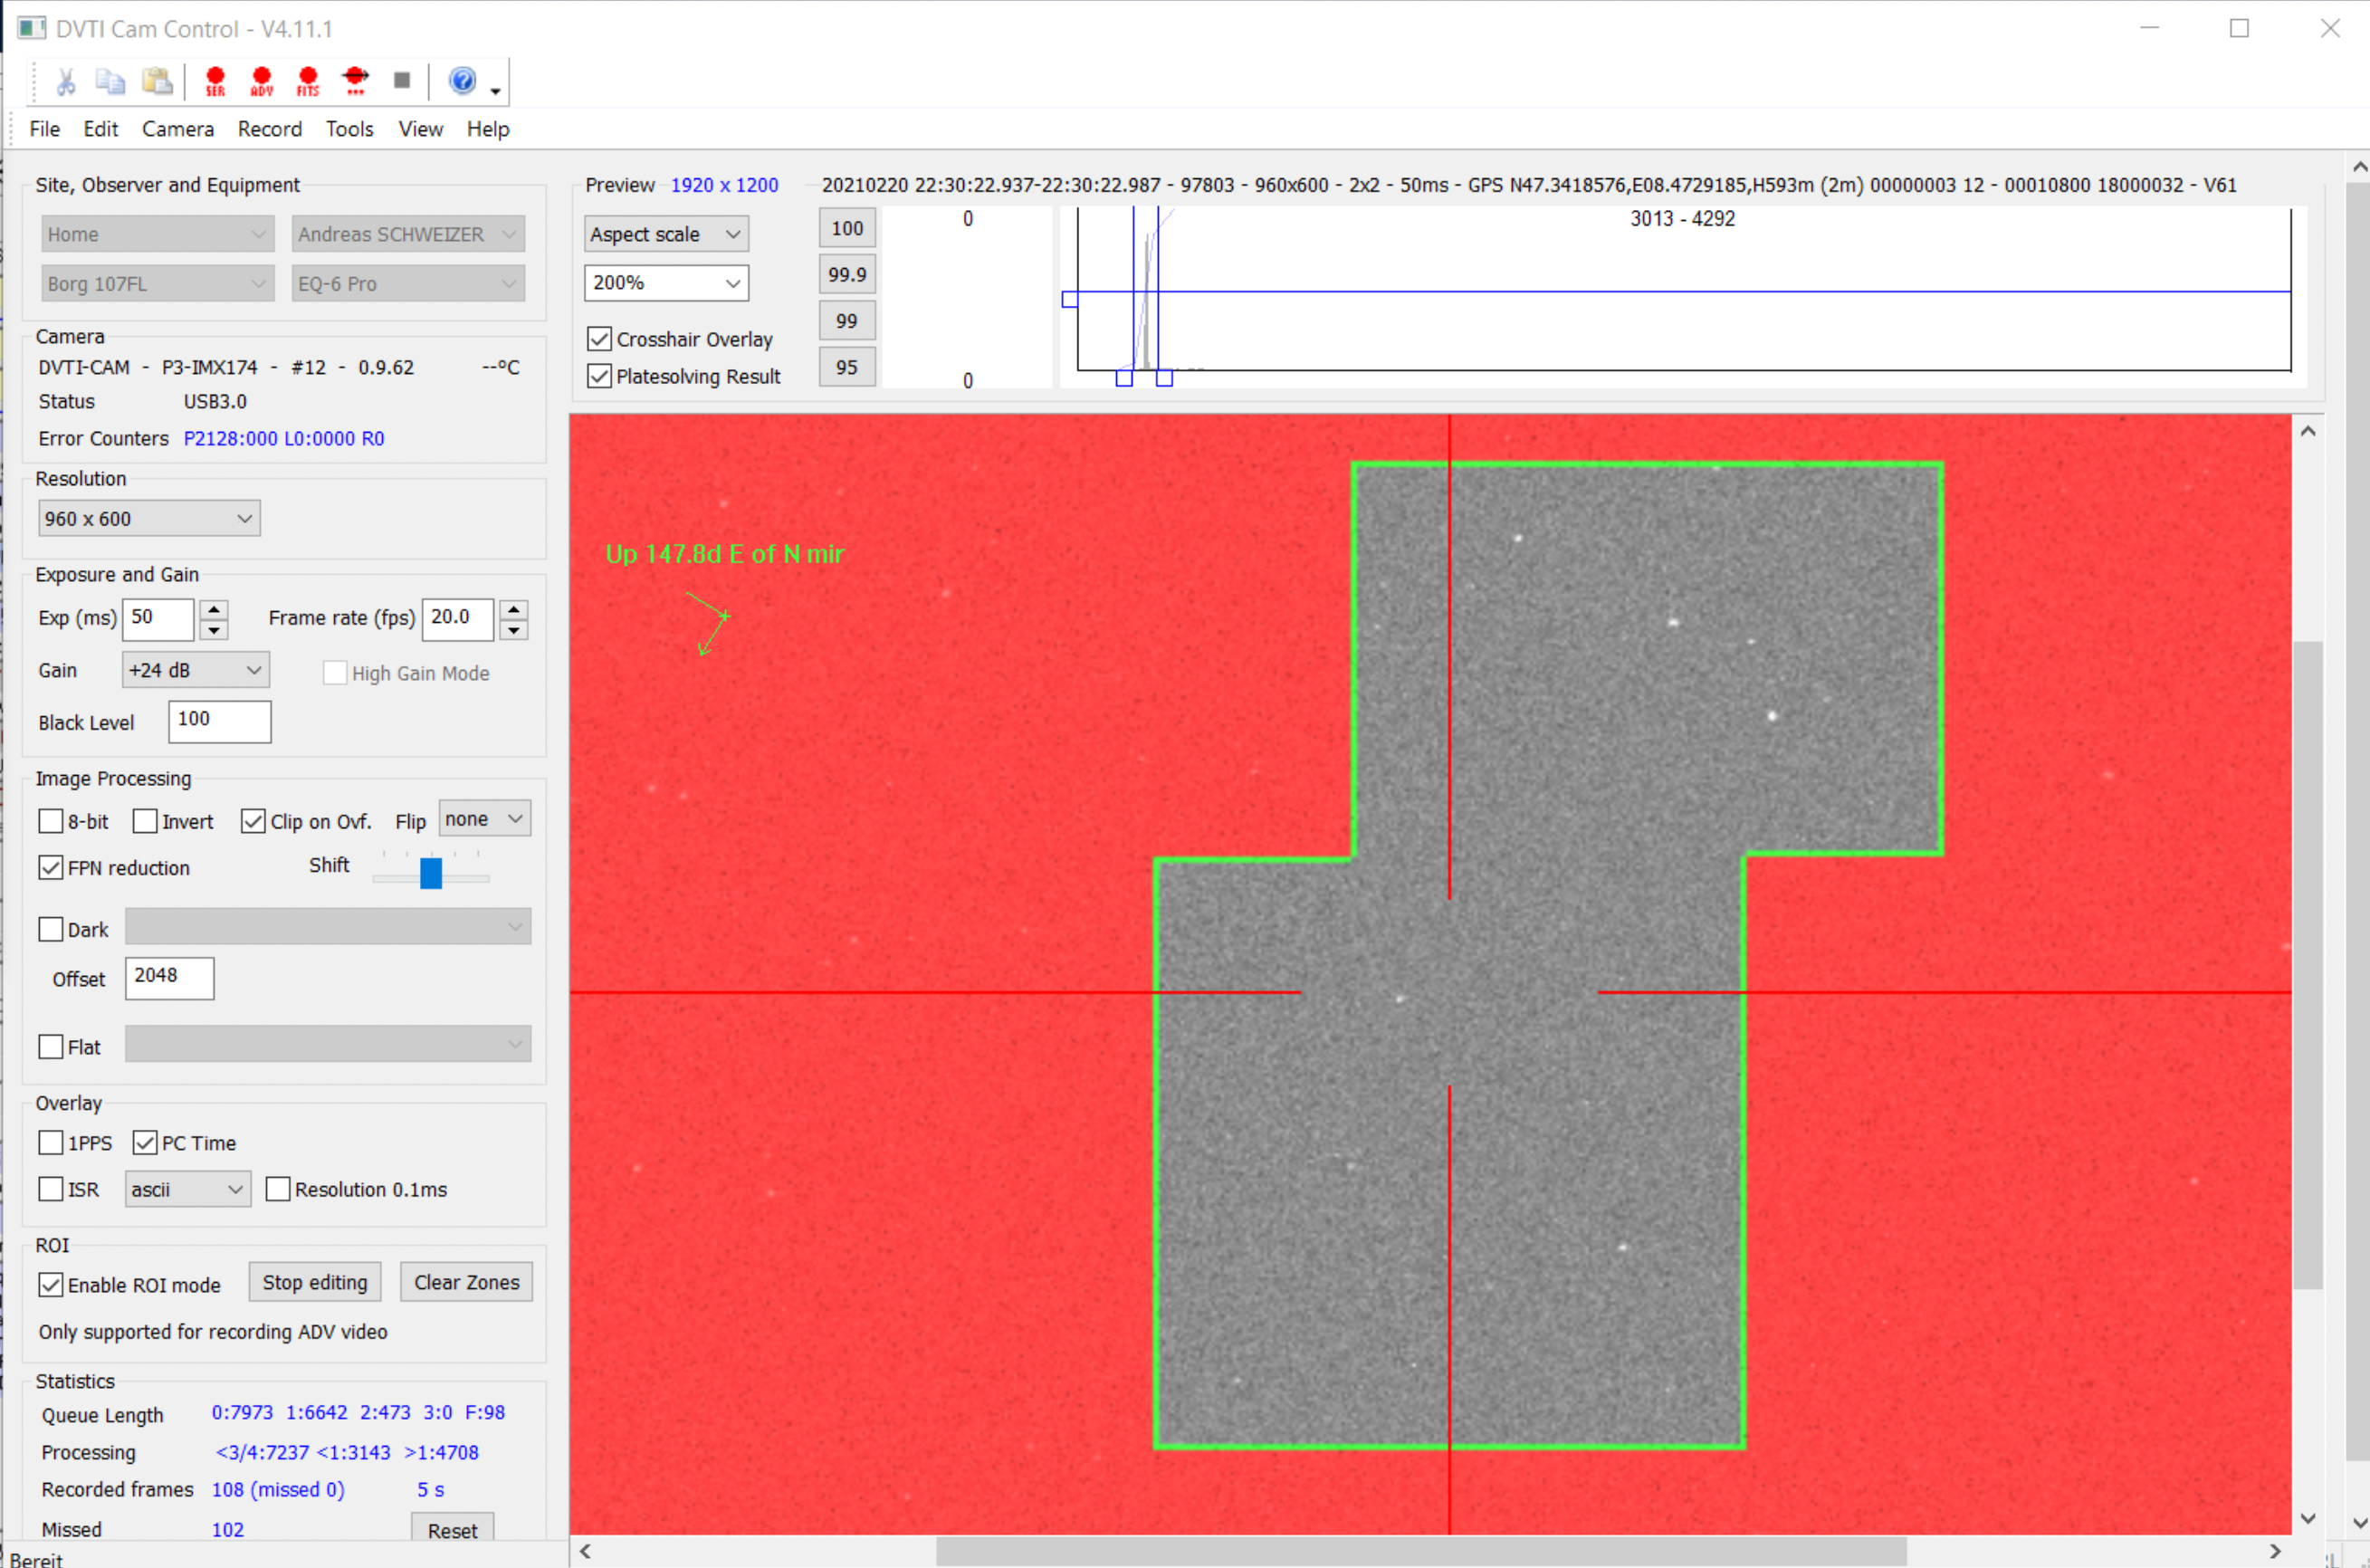Disable the Crosshair Overlay checkbox
Viewport: 2370px width, 1568px height.
599,339
